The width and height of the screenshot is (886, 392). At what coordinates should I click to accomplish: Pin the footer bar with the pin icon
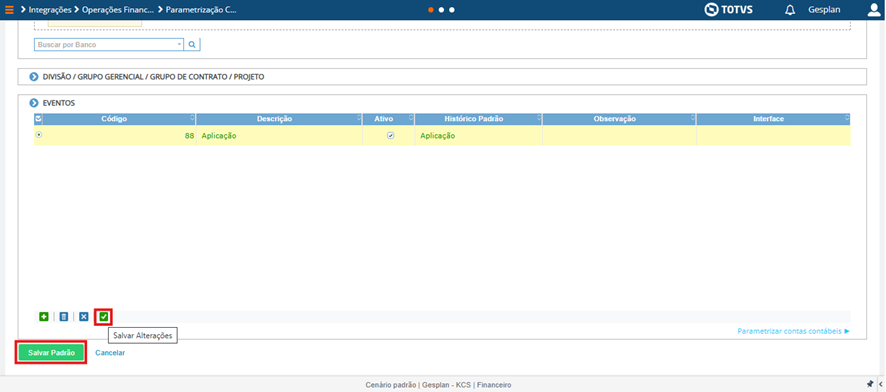click(870, 384)
